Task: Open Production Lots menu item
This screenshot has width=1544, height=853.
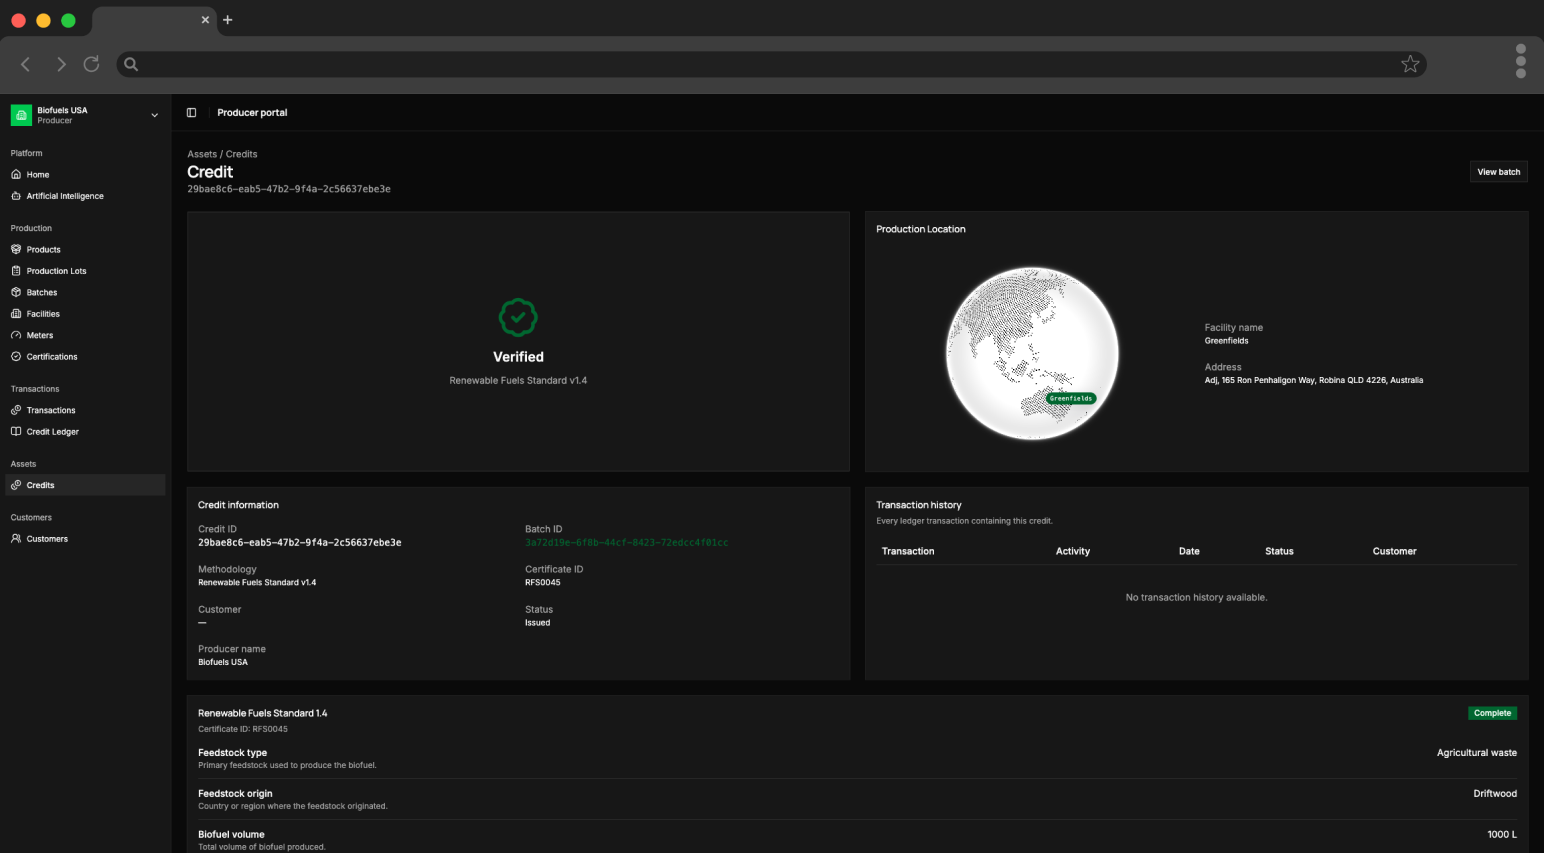Action: coord(85,271)
